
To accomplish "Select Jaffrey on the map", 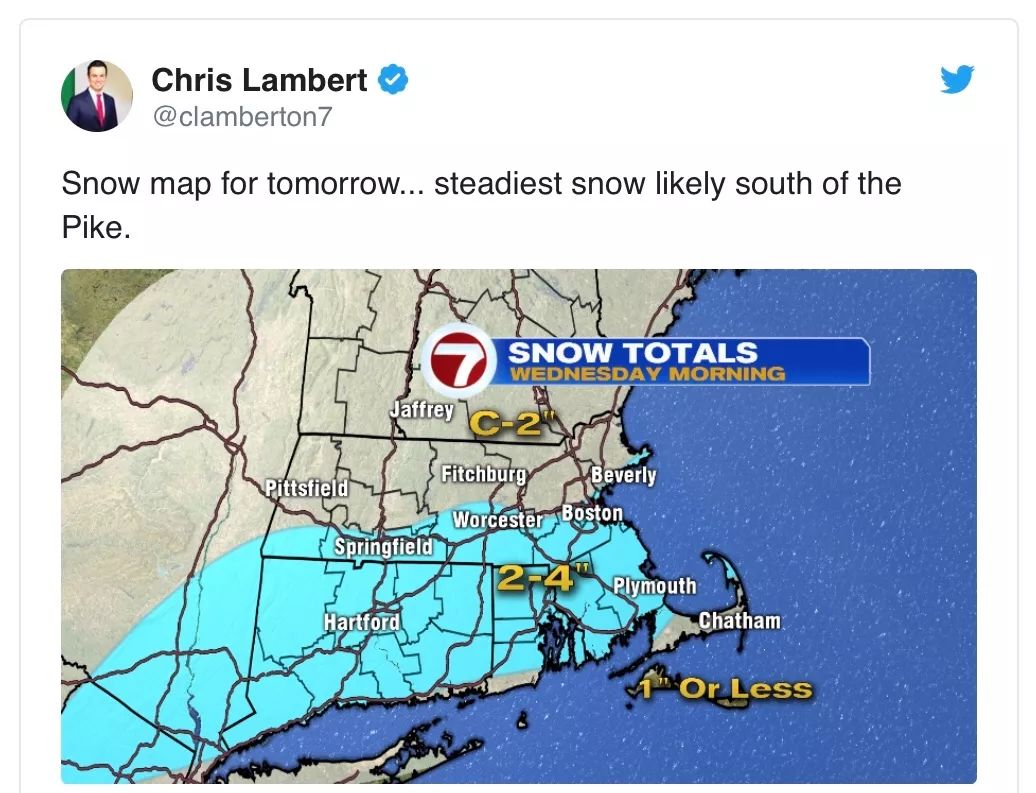I will 421,410.
